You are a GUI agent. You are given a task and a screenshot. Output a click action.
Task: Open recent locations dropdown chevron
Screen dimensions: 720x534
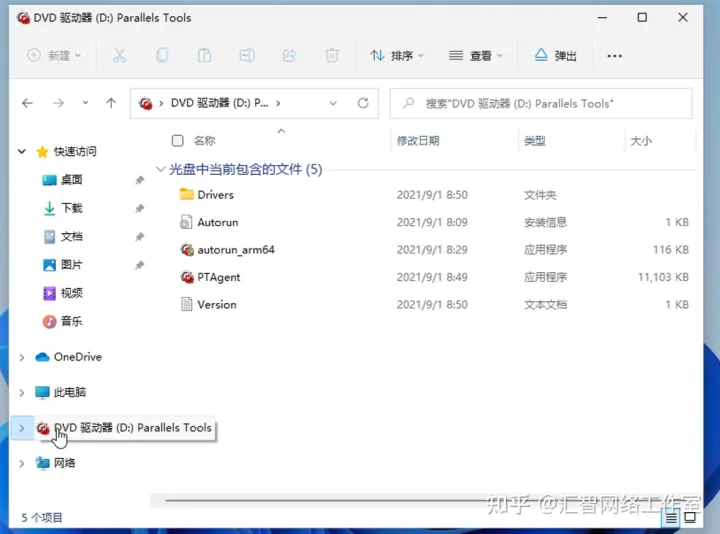pos(85,103)
